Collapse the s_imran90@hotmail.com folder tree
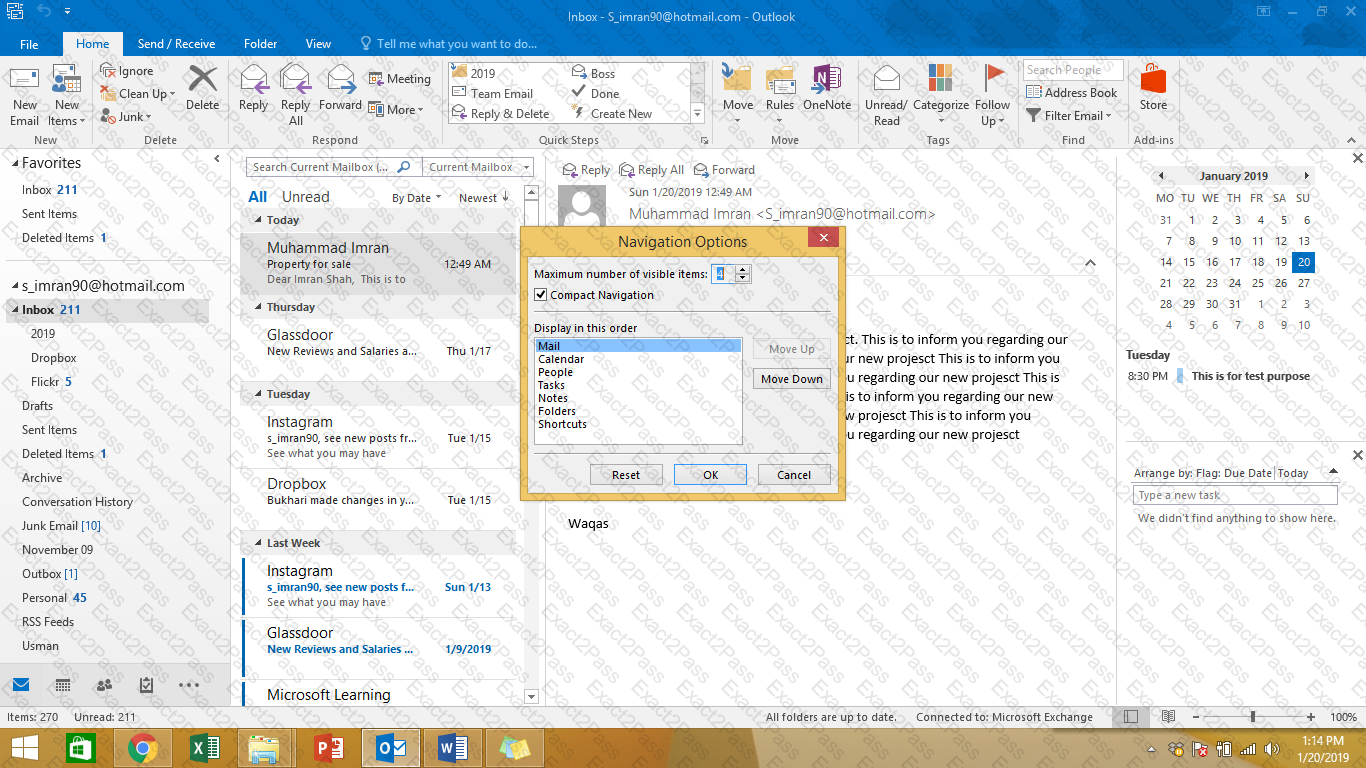1366x768 pixels. point(14,286)
